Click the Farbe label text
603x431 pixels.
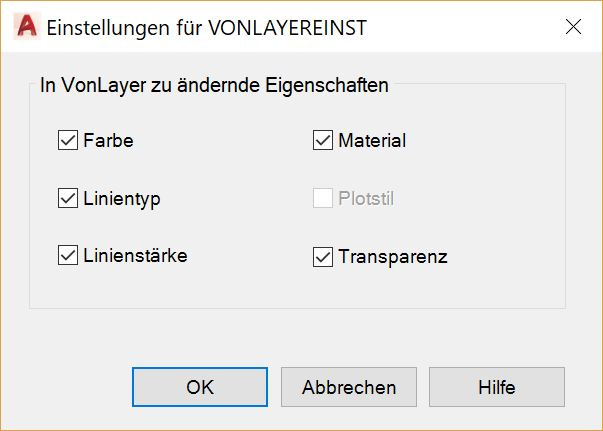108,140
